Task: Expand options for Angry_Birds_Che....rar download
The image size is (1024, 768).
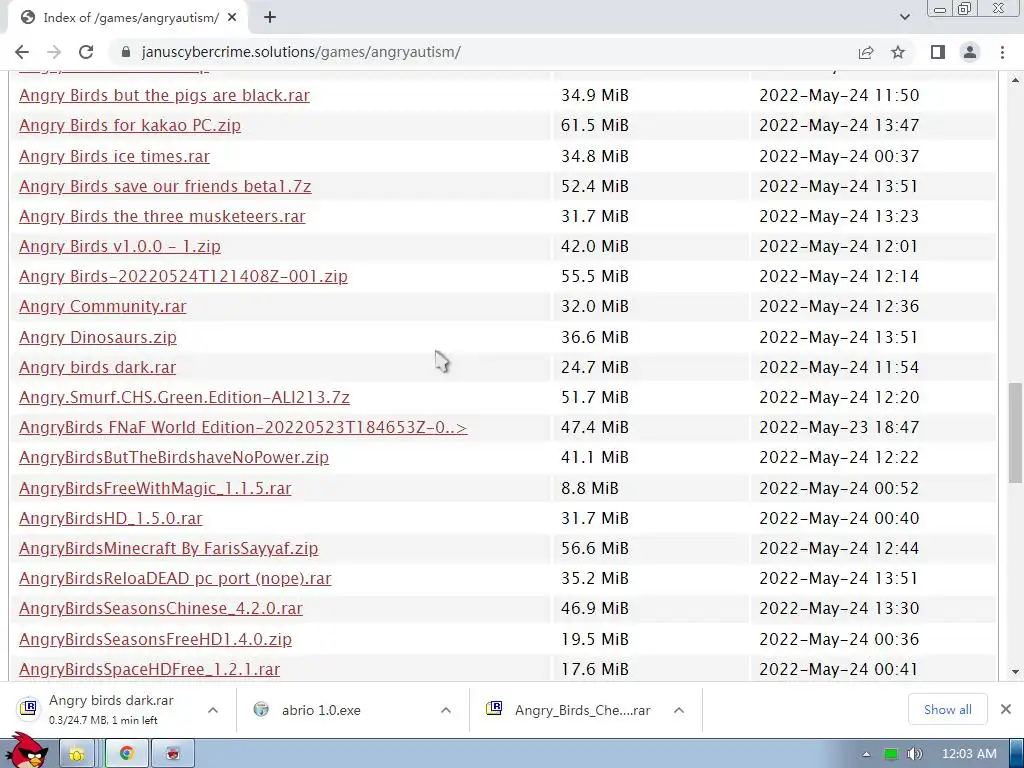Action: click(x=679, y=710)
